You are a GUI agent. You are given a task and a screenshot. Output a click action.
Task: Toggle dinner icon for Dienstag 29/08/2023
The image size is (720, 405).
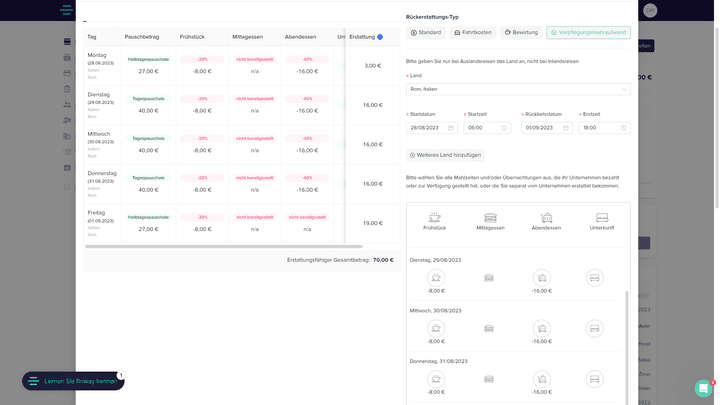[x=541, y=277]
